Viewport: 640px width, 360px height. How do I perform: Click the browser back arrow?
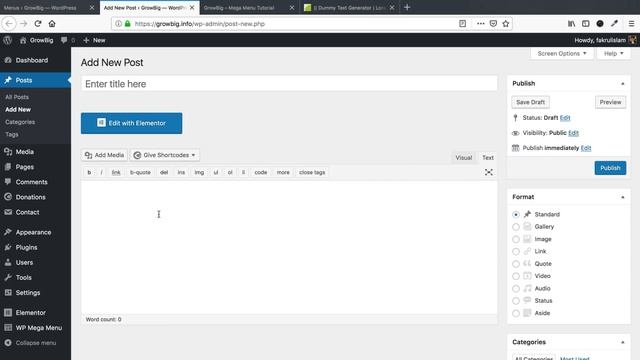[x=9, y=24]
